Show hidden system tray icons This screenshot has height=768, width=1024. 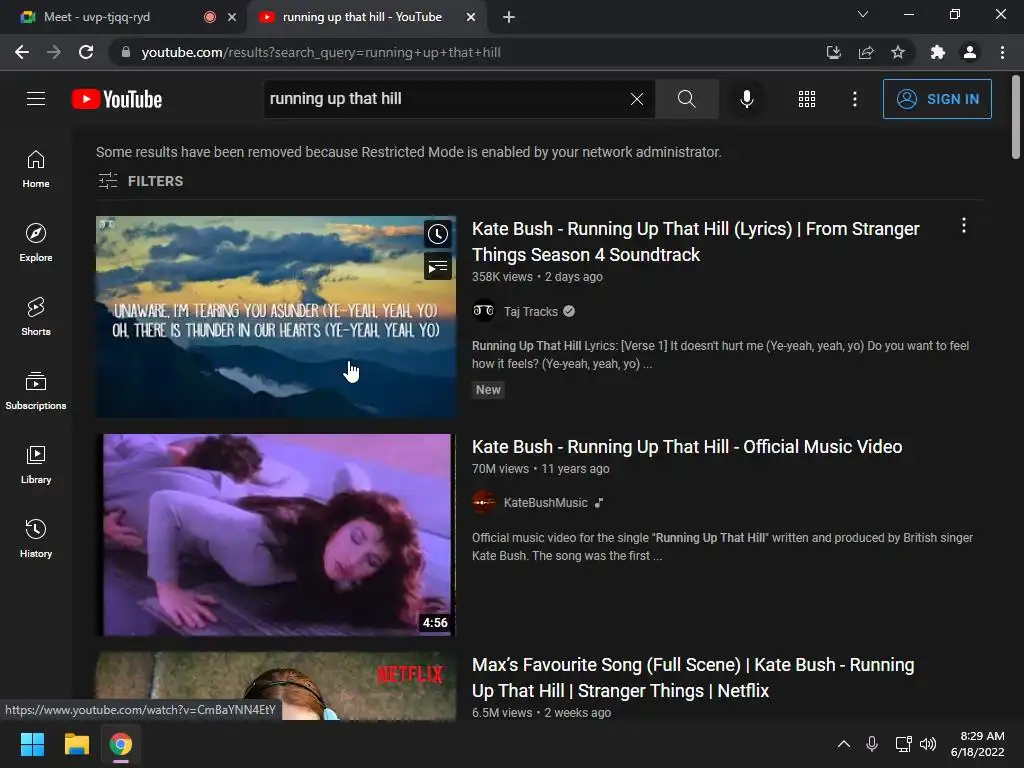[x=844, y=744]
